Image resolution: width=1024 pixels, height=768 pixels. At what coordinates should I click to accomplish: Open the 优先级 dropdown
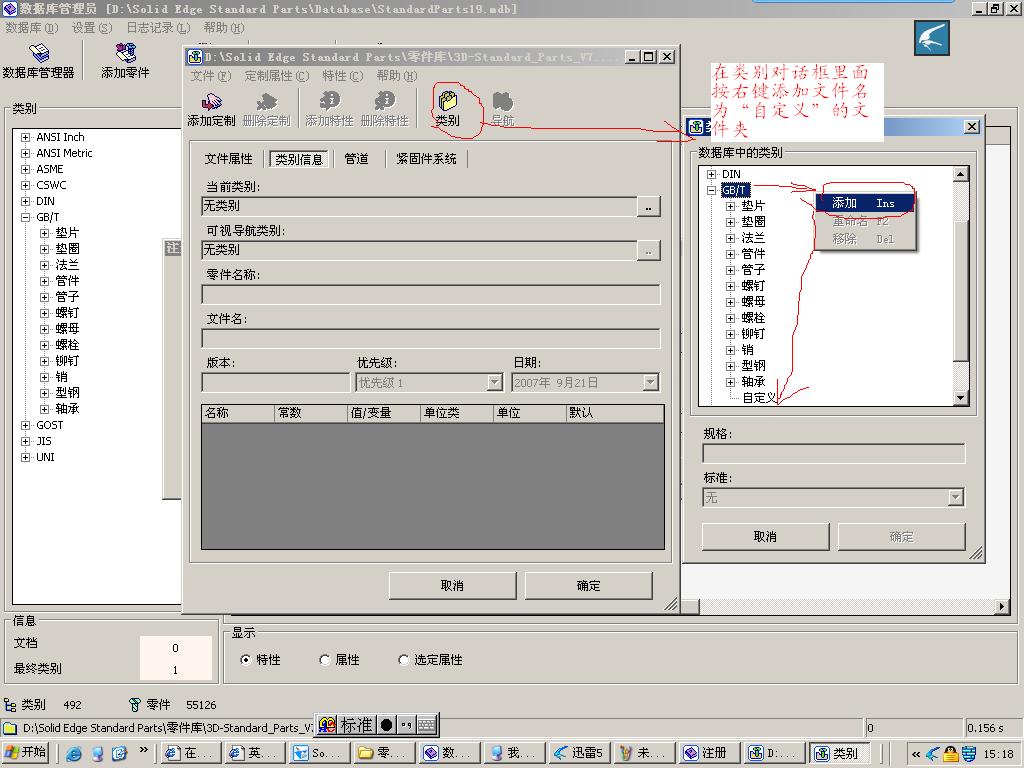pyautogui.click(x=495, y=383)
